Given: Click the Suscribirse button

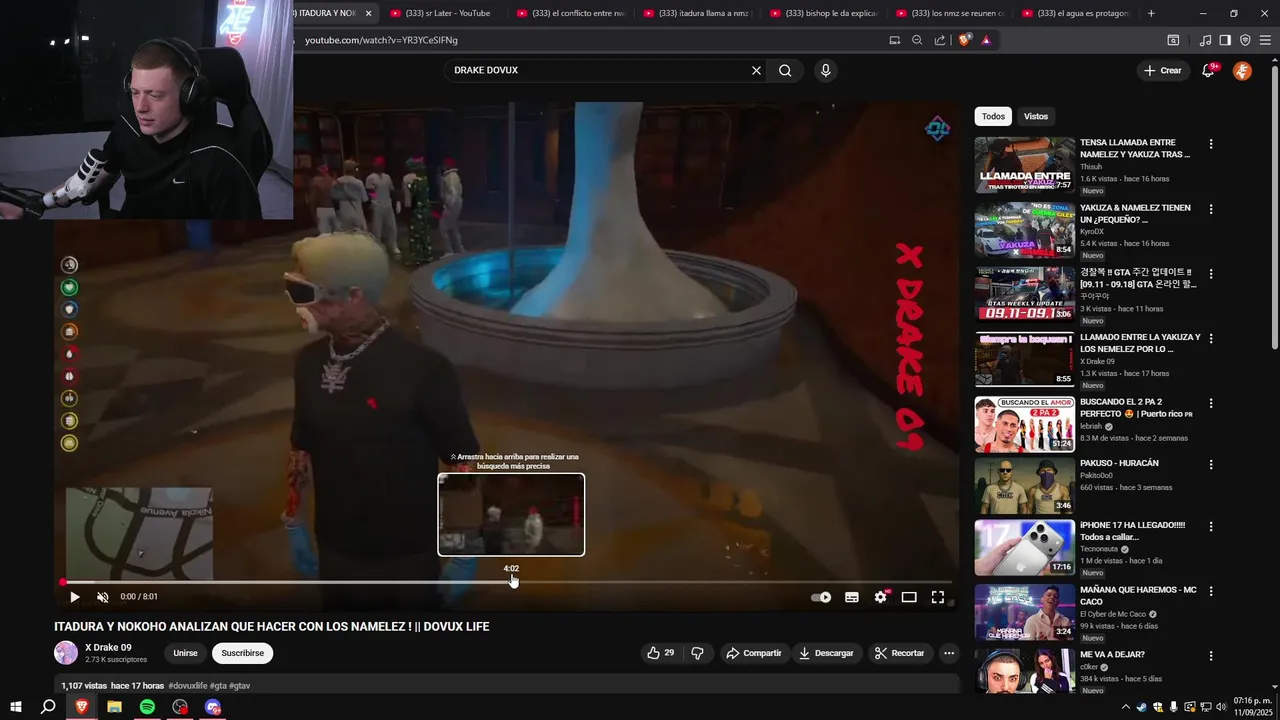Looking at the screenshot, I should click(242, 653).
